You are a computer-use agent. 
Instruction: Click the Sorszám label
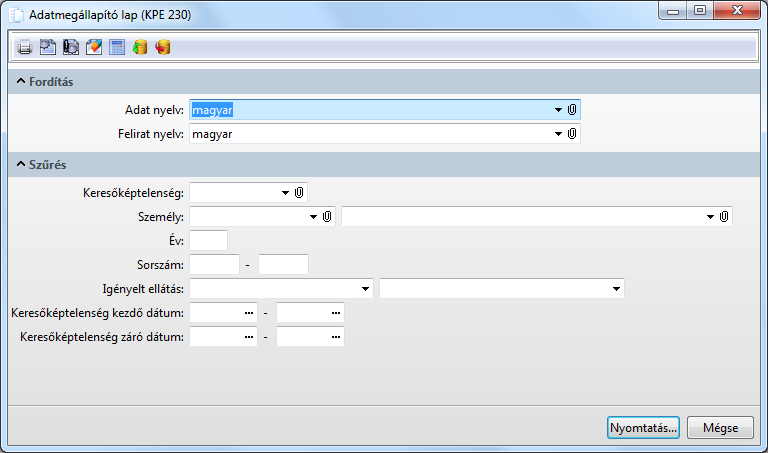click(160, 265)
